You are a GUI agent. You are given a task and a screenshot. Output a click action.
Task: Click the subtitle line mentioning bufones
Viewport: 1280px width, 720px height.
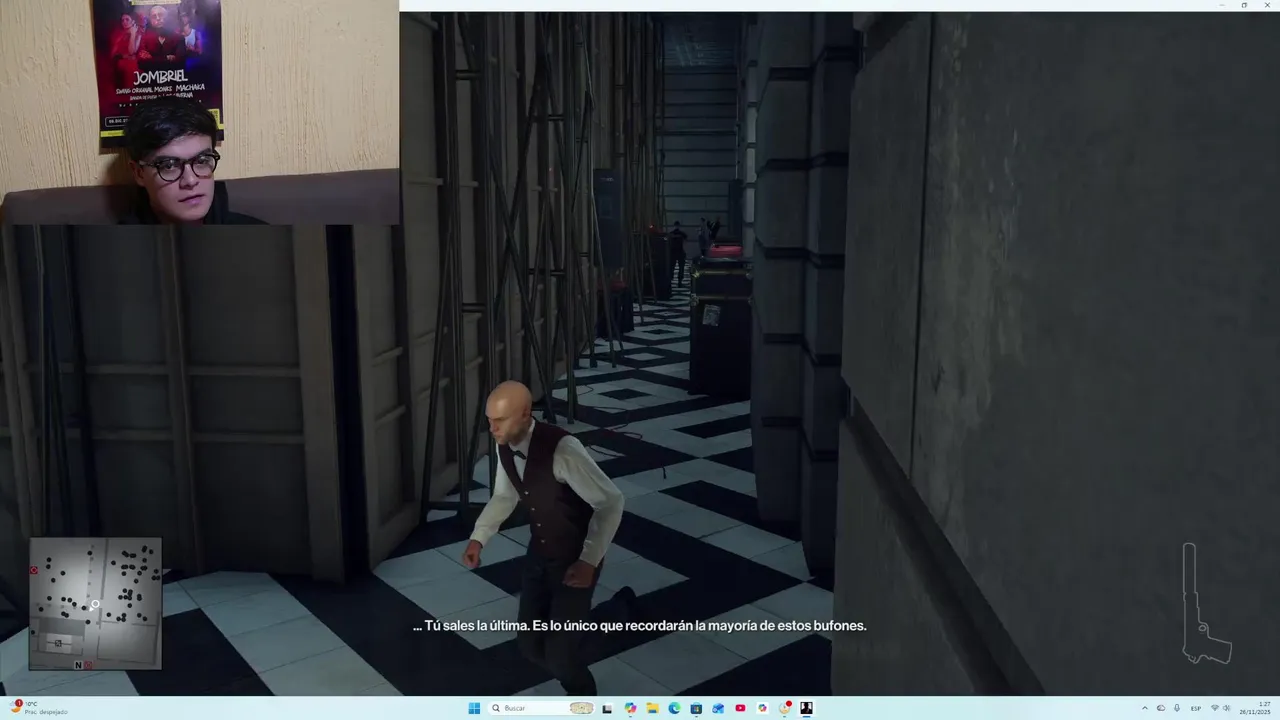pos(640,626)
